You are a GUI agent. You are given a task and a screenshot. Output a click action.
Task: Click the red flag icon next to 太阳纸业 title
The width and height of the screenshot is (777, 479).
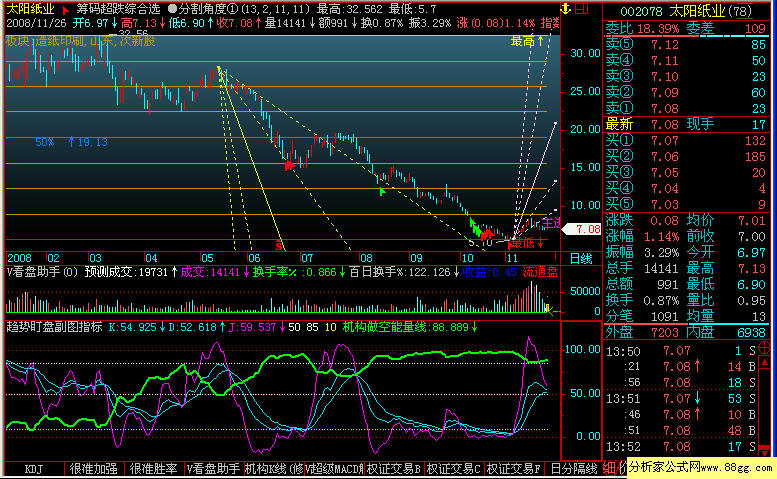click(x=65, y=9)
